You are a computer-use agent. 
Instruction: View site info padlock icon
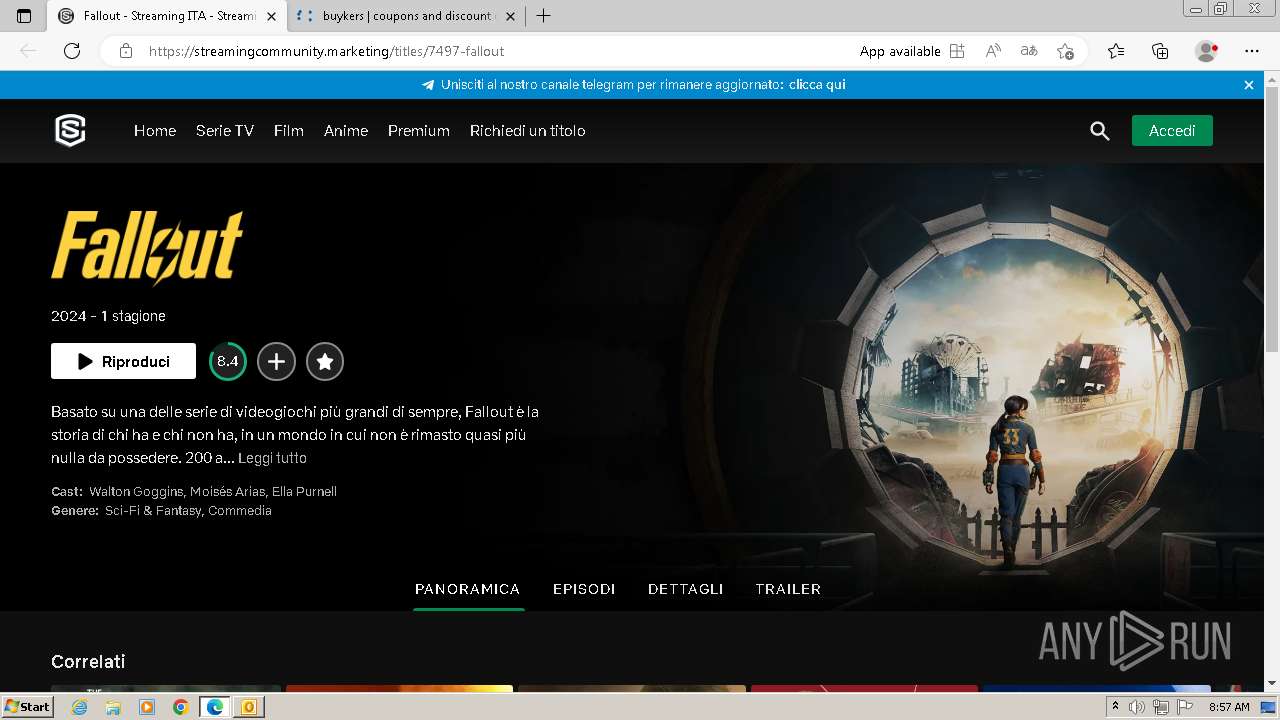tap(126, 51)
